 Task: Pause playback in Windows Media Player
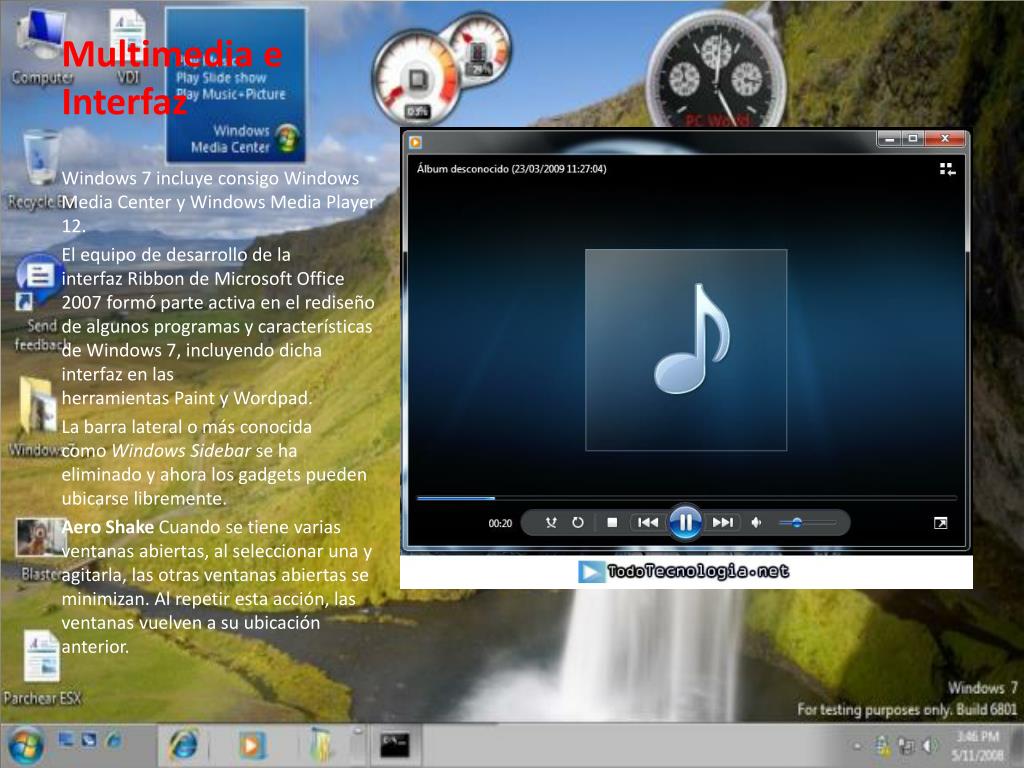[685, 522]
